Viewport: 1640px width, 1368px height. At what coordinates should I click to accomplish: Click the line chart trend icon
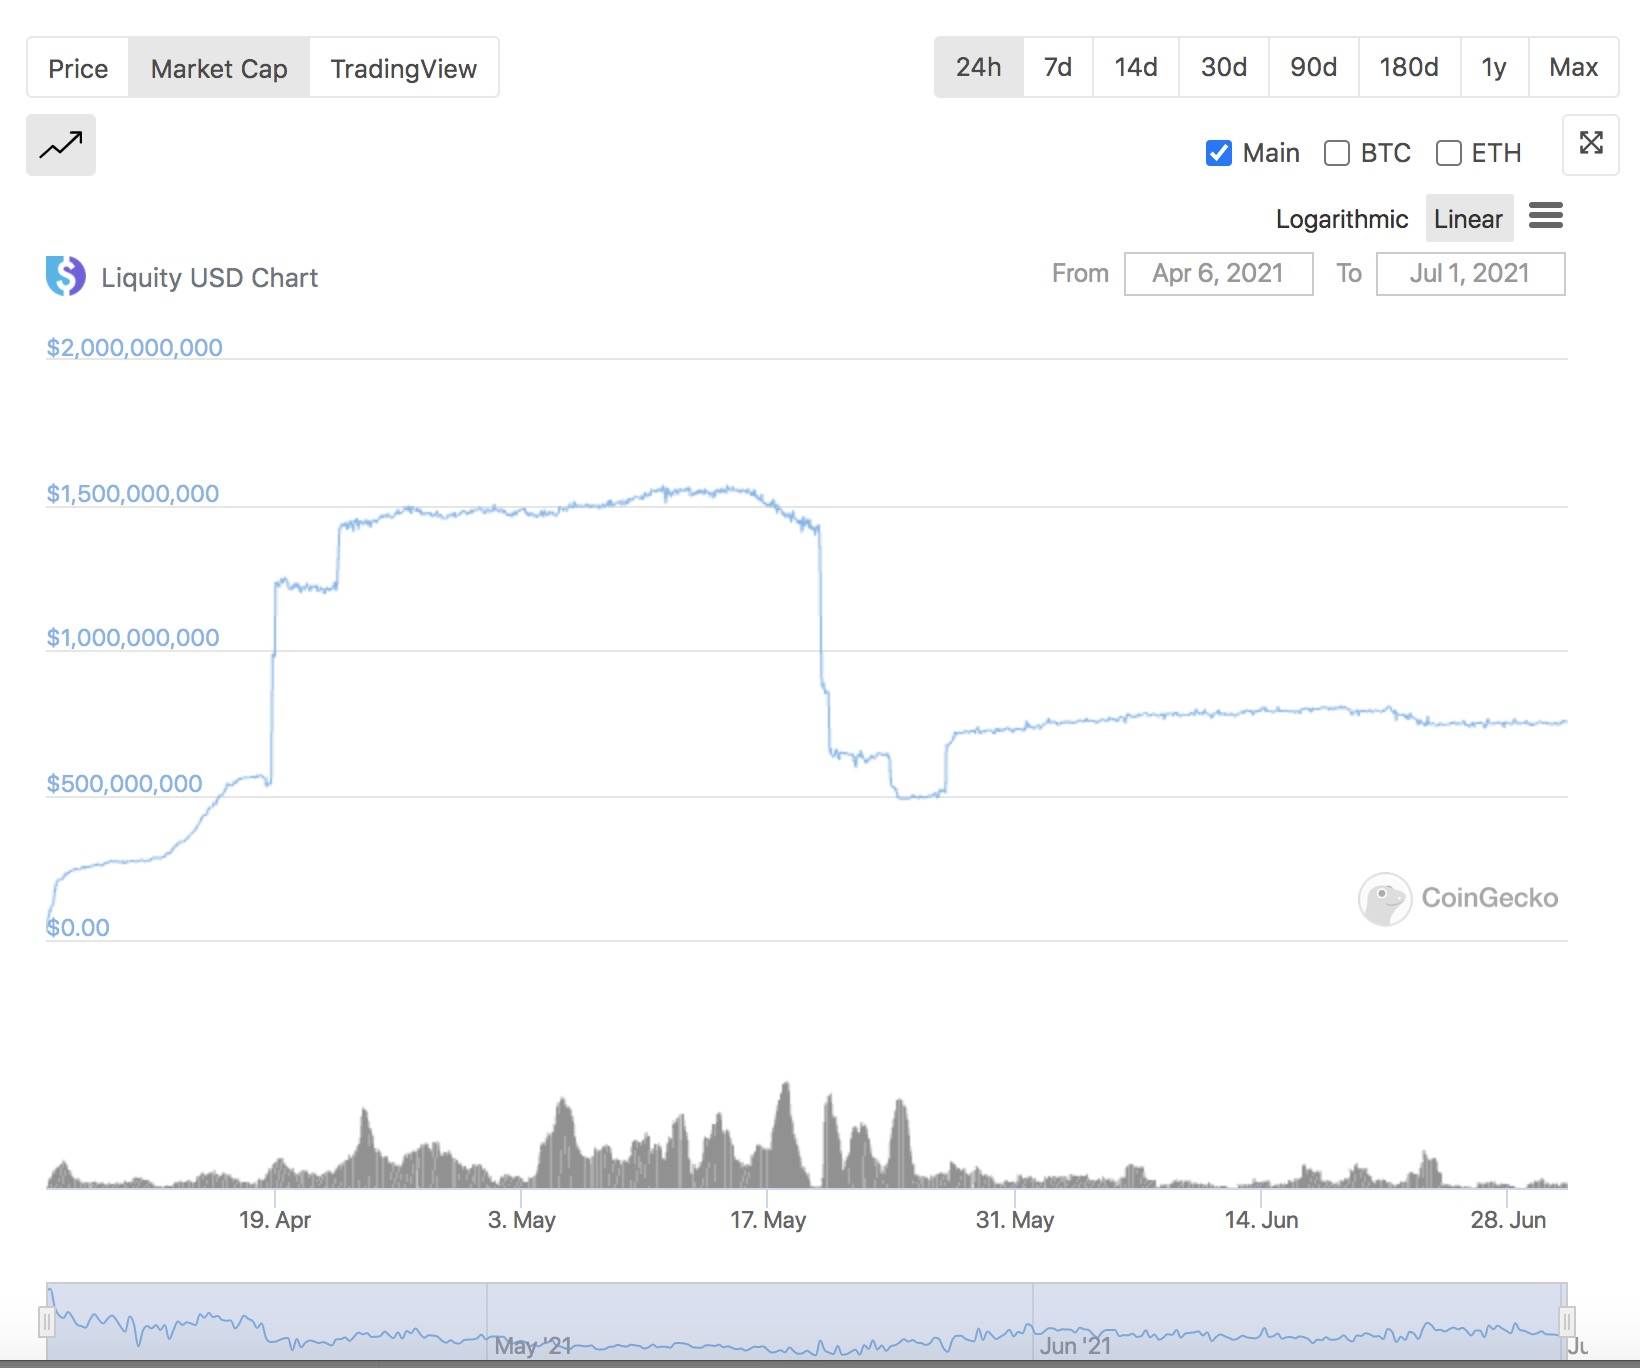(61, 145)
